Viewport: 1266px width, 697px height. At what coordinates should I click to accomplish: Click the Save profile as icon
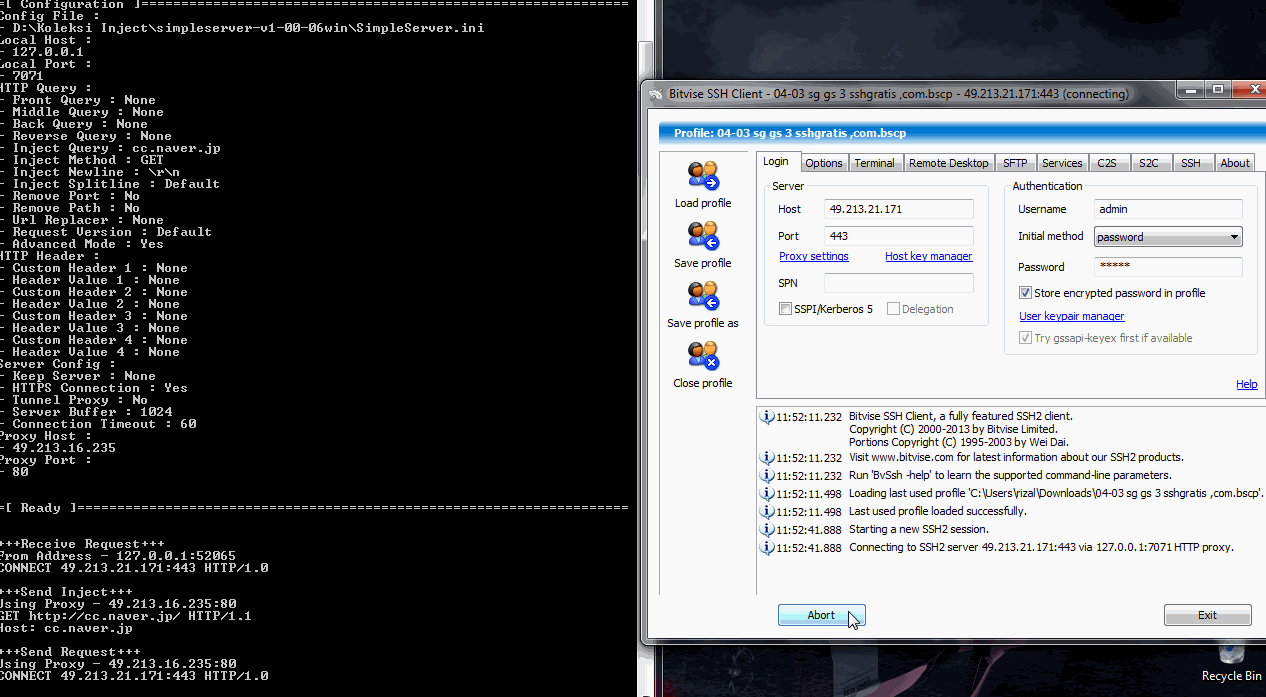pos(703,295)
